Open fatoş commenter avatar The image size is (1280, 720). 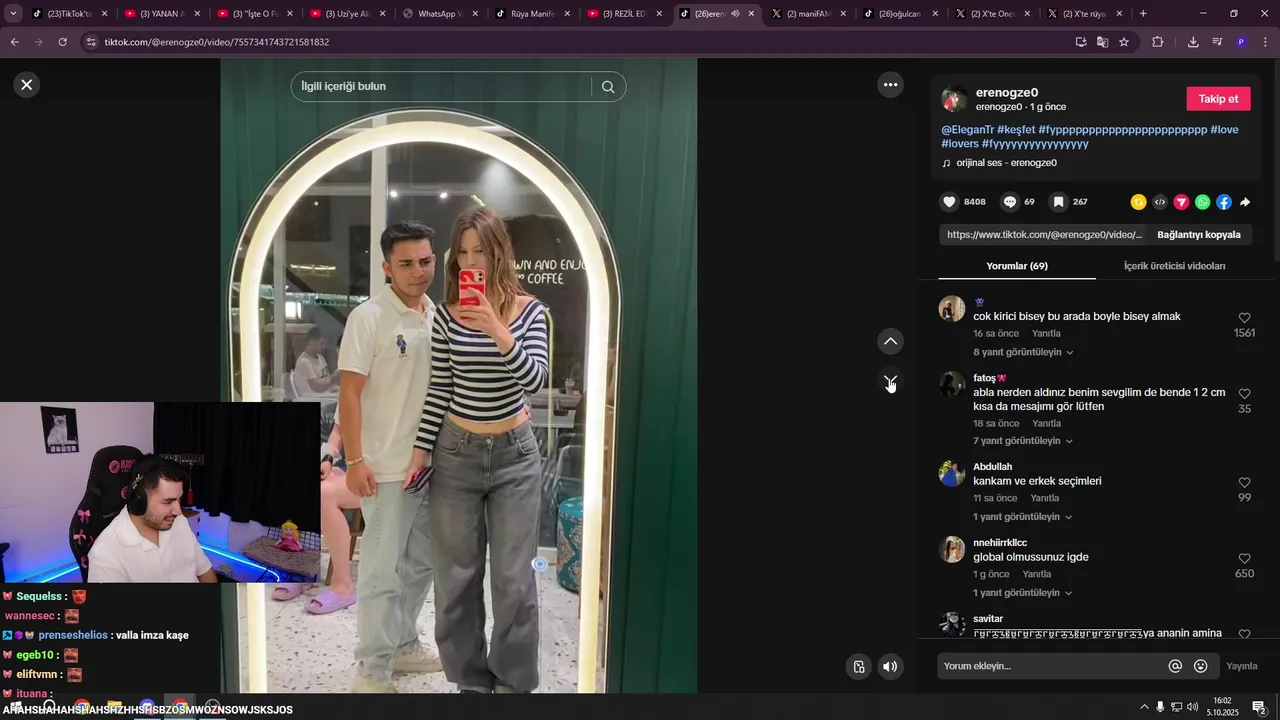click(x=951, y=384)
